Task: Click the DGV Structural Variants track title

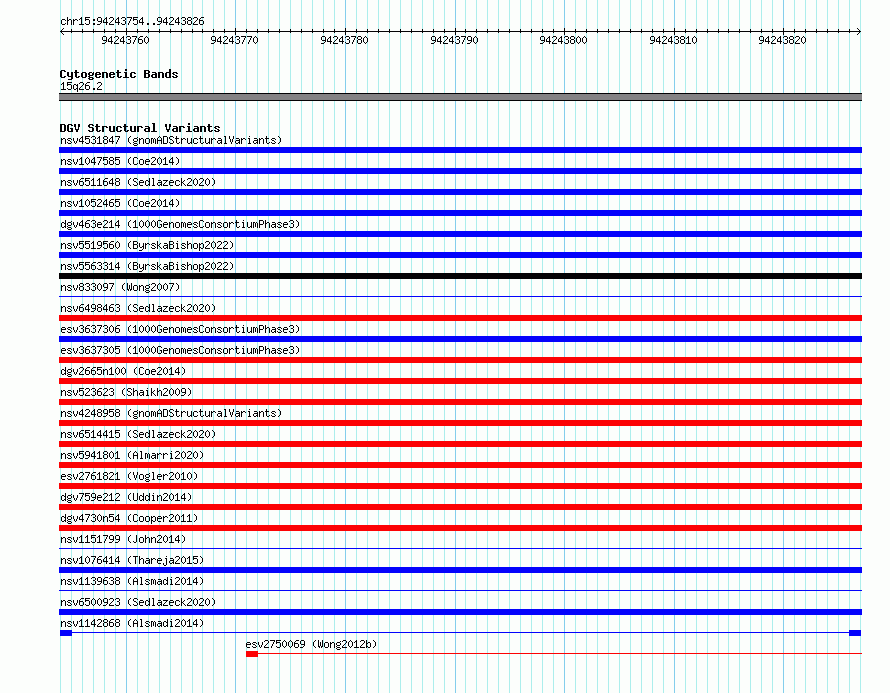Action: point(140,128)
